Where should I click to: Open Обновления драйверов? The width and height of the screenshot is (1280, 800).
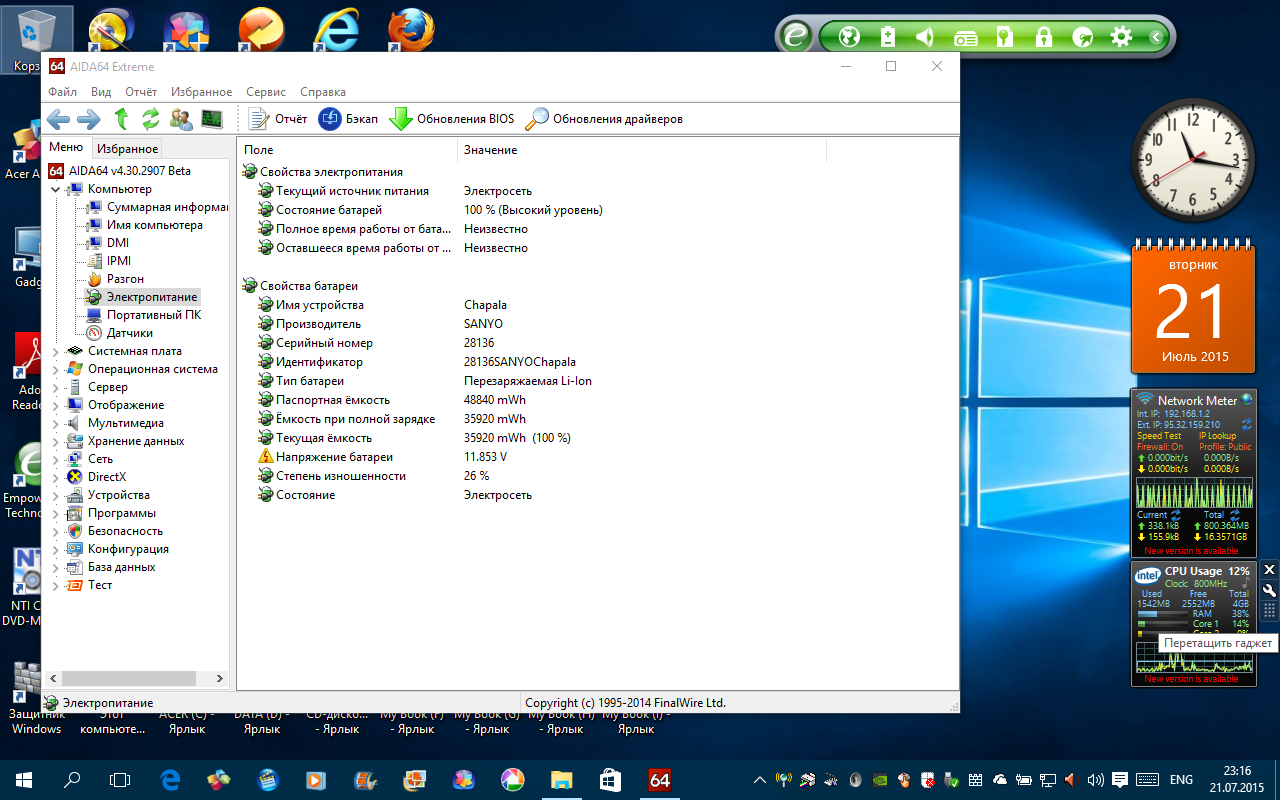pyautogui.click(x=604, y=119)
